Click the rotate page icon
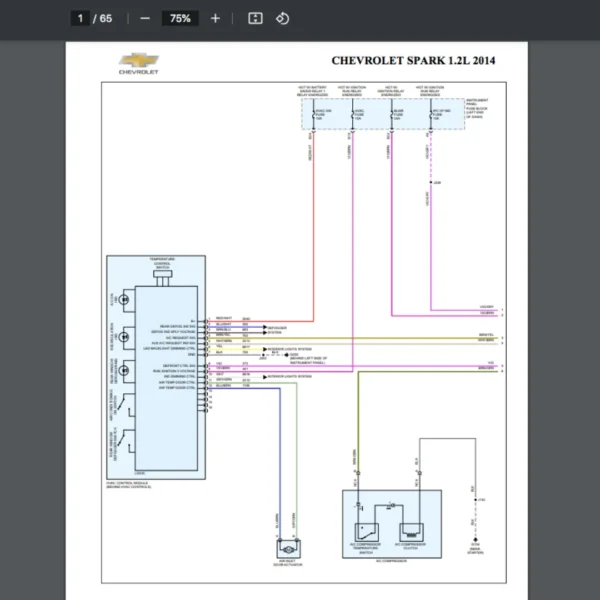Viewport: 600px width, 600px height. coord(282,18)
